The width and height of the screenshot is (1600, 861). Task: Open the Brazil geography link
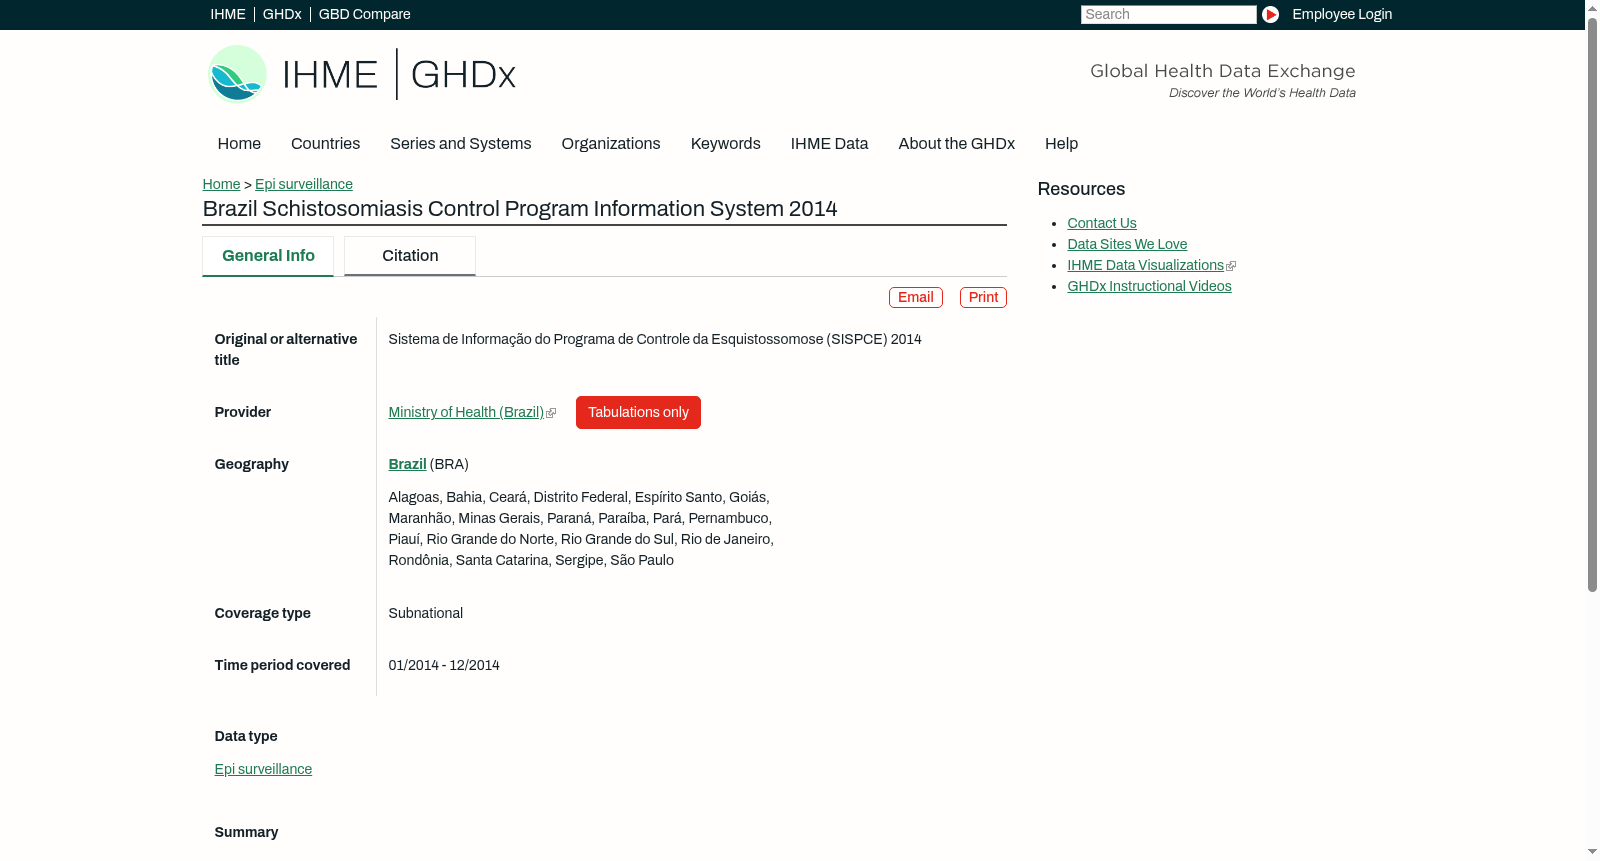tap(407, 464)
